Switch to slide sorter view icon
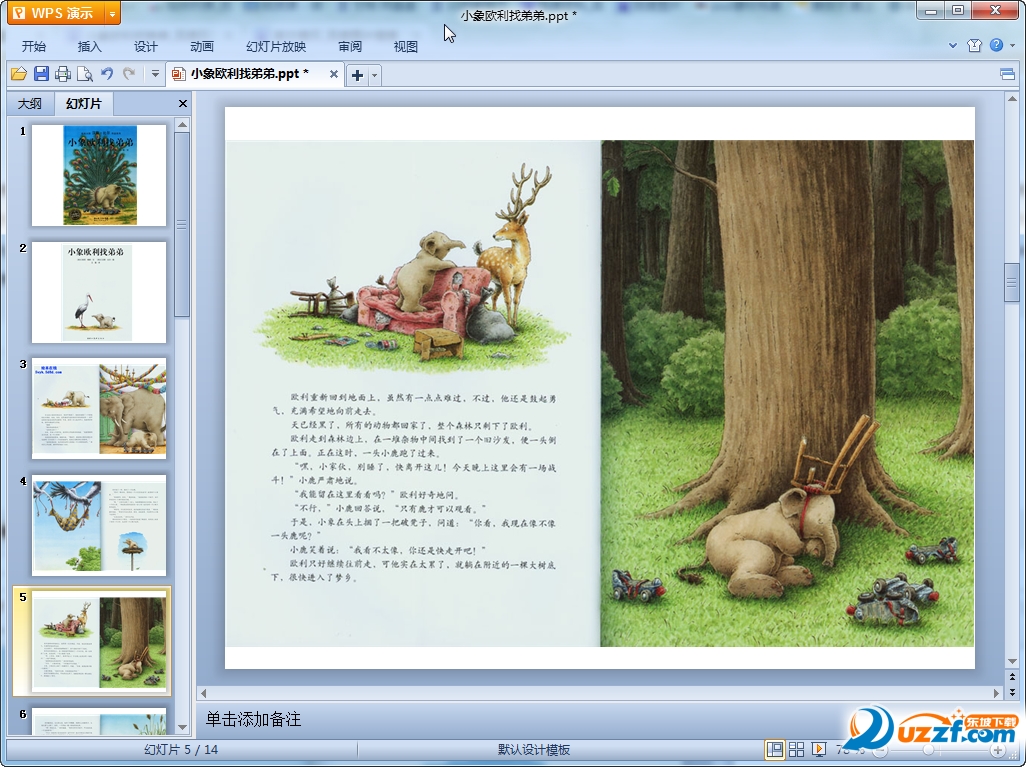This screenshot has height=767, width=1026. coord(796,749)
